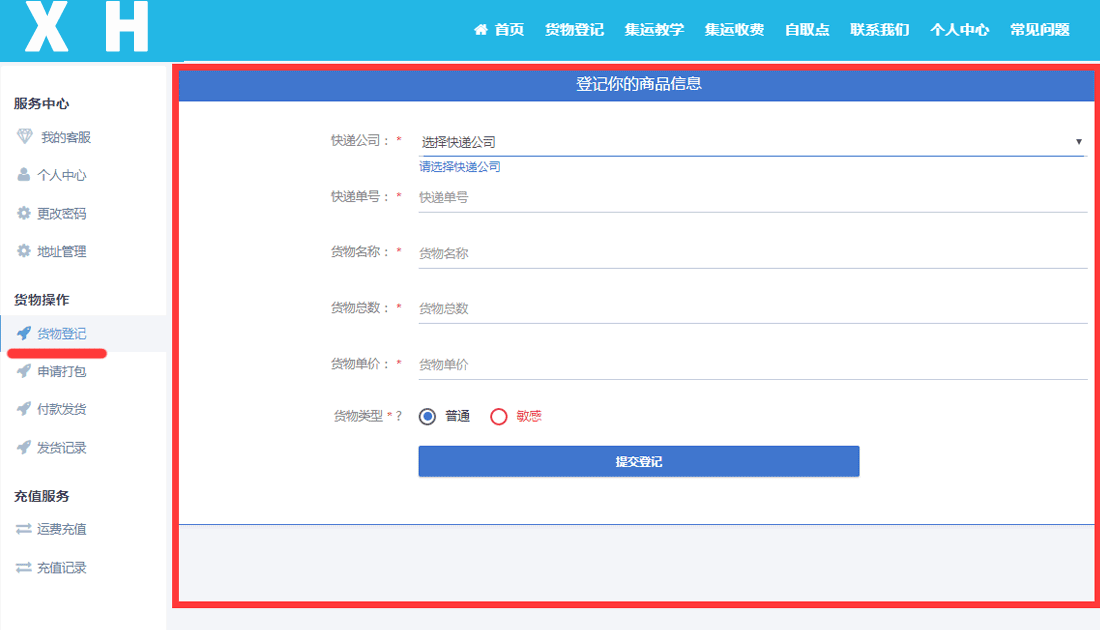
Task: Click the gear icon beside 地址管理
Action: 24,251
